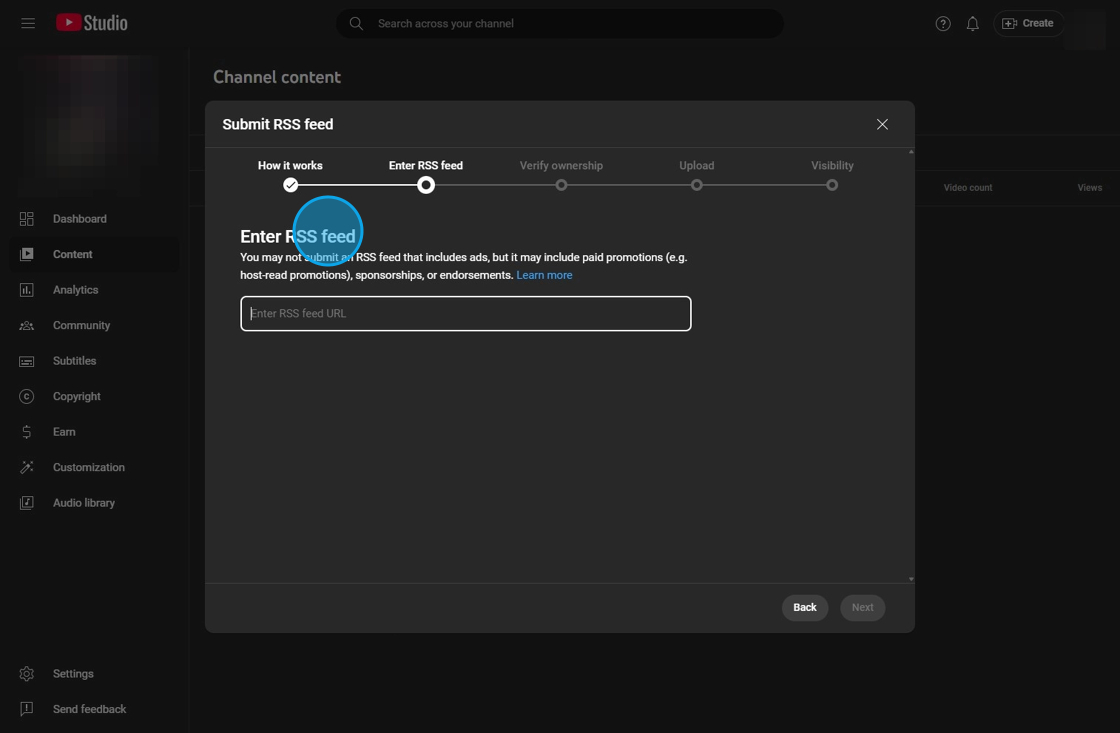
Task: Click the Analytics chart icon
Action: (26, 290)
